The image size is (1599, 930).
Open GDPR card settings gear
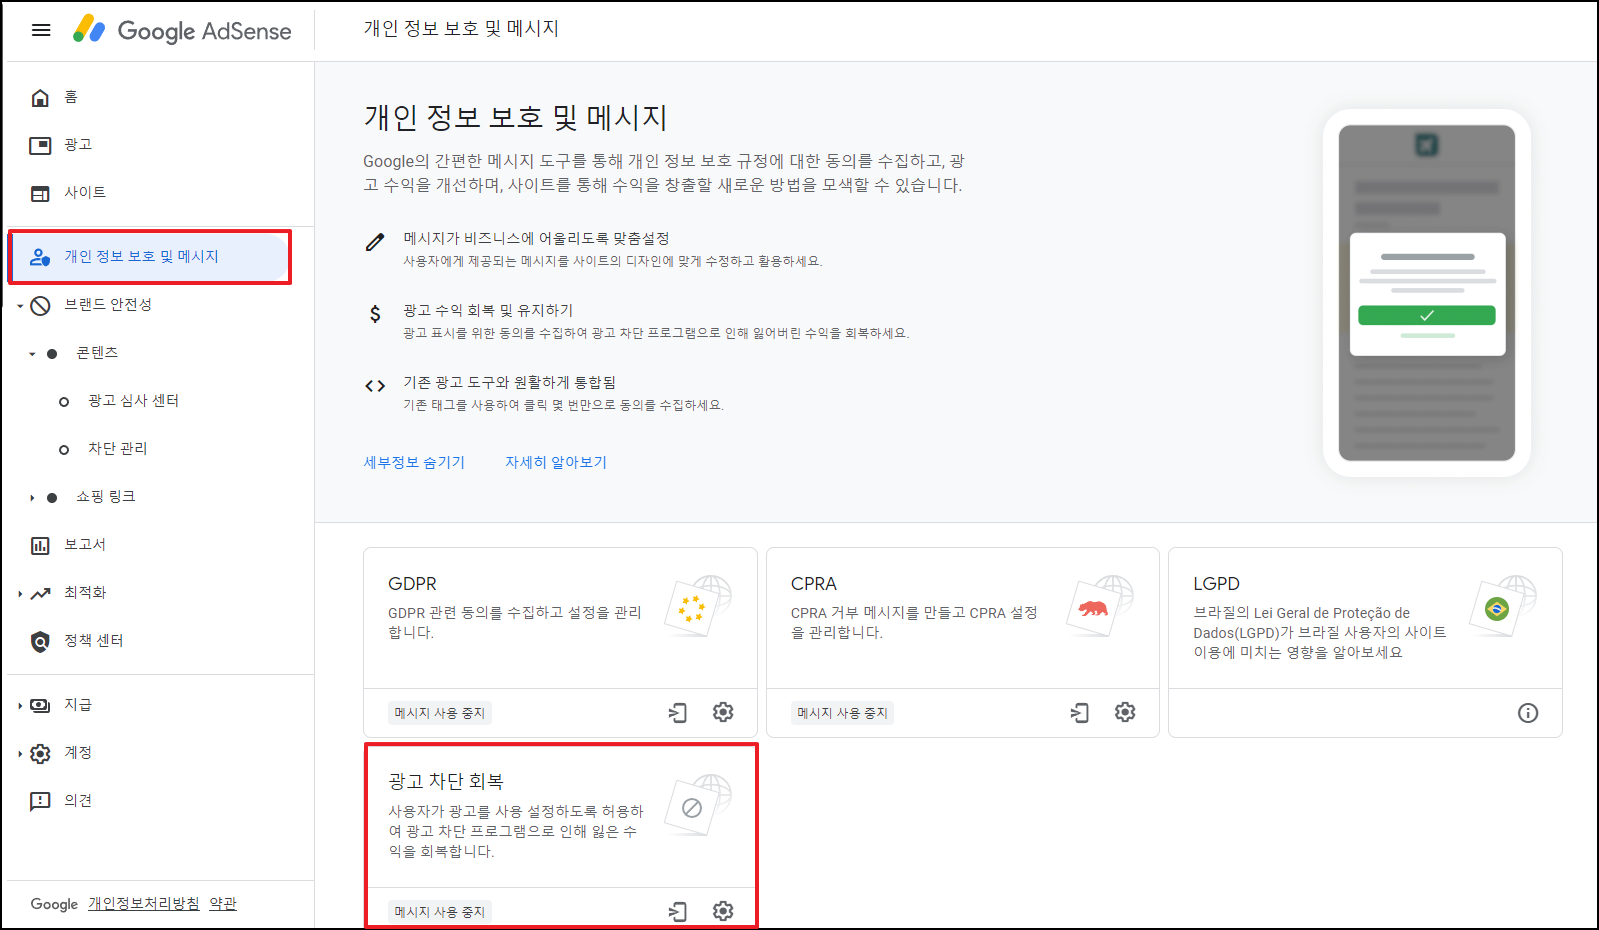click(723, 712)
